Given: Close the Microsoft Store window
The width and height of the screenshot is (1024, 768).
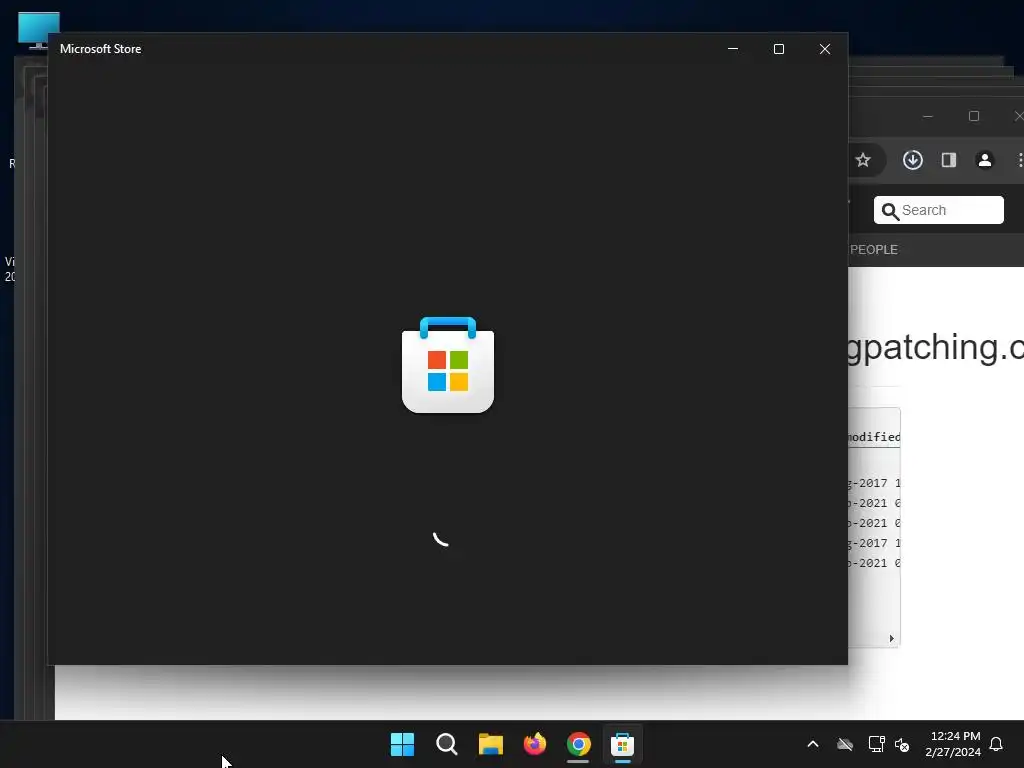Looking at the screenshot, I should pyautogui.click(x=825, y=49).
